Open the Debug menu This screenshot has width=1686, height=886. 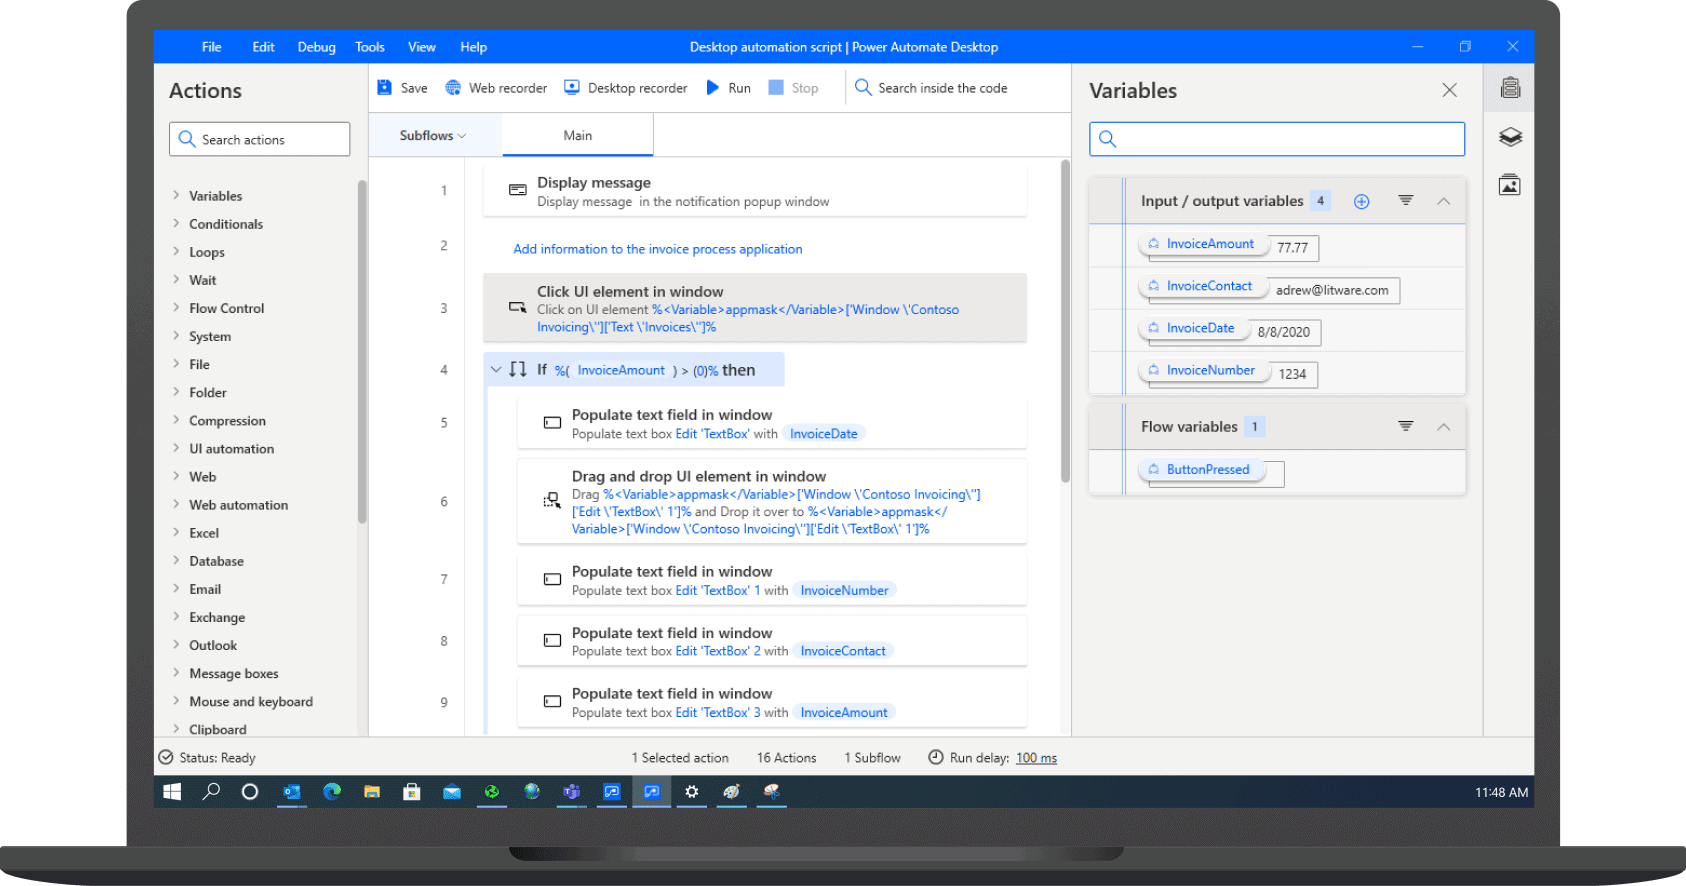pos(316,47)
